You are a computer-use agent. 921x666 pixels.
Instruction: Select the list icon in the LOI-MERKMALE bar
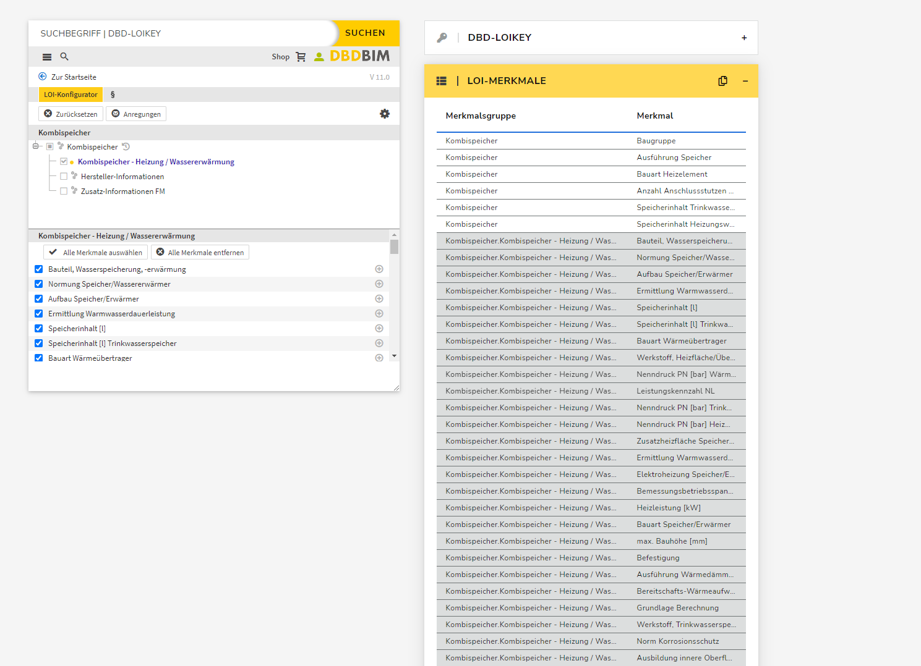click(x=441, y=81)
